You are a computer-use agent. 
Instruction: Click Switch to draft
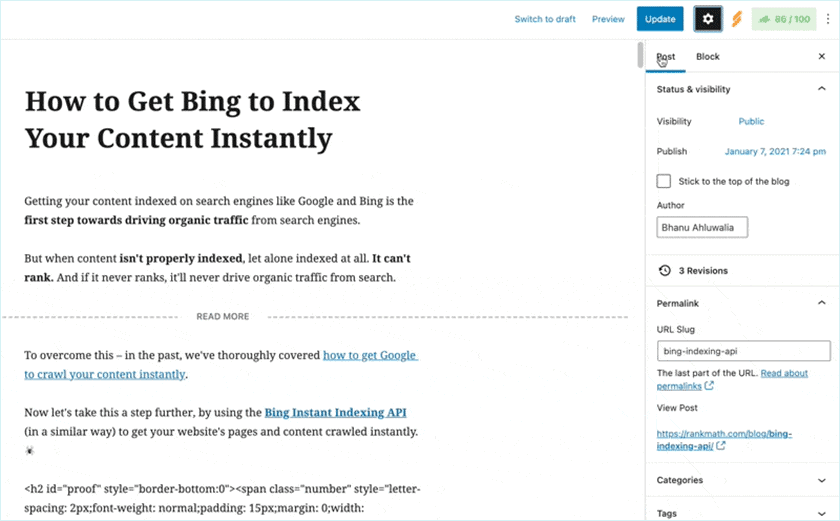545,19
